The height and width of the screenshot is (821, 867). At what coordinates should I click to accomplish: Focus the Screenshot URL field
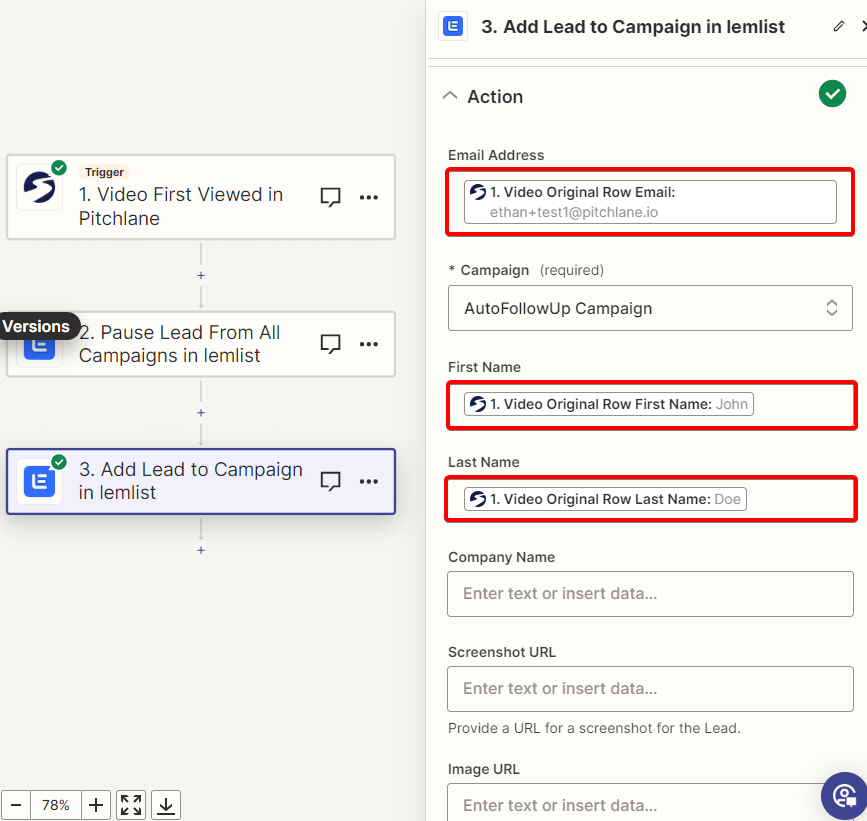tap(650, 689)
